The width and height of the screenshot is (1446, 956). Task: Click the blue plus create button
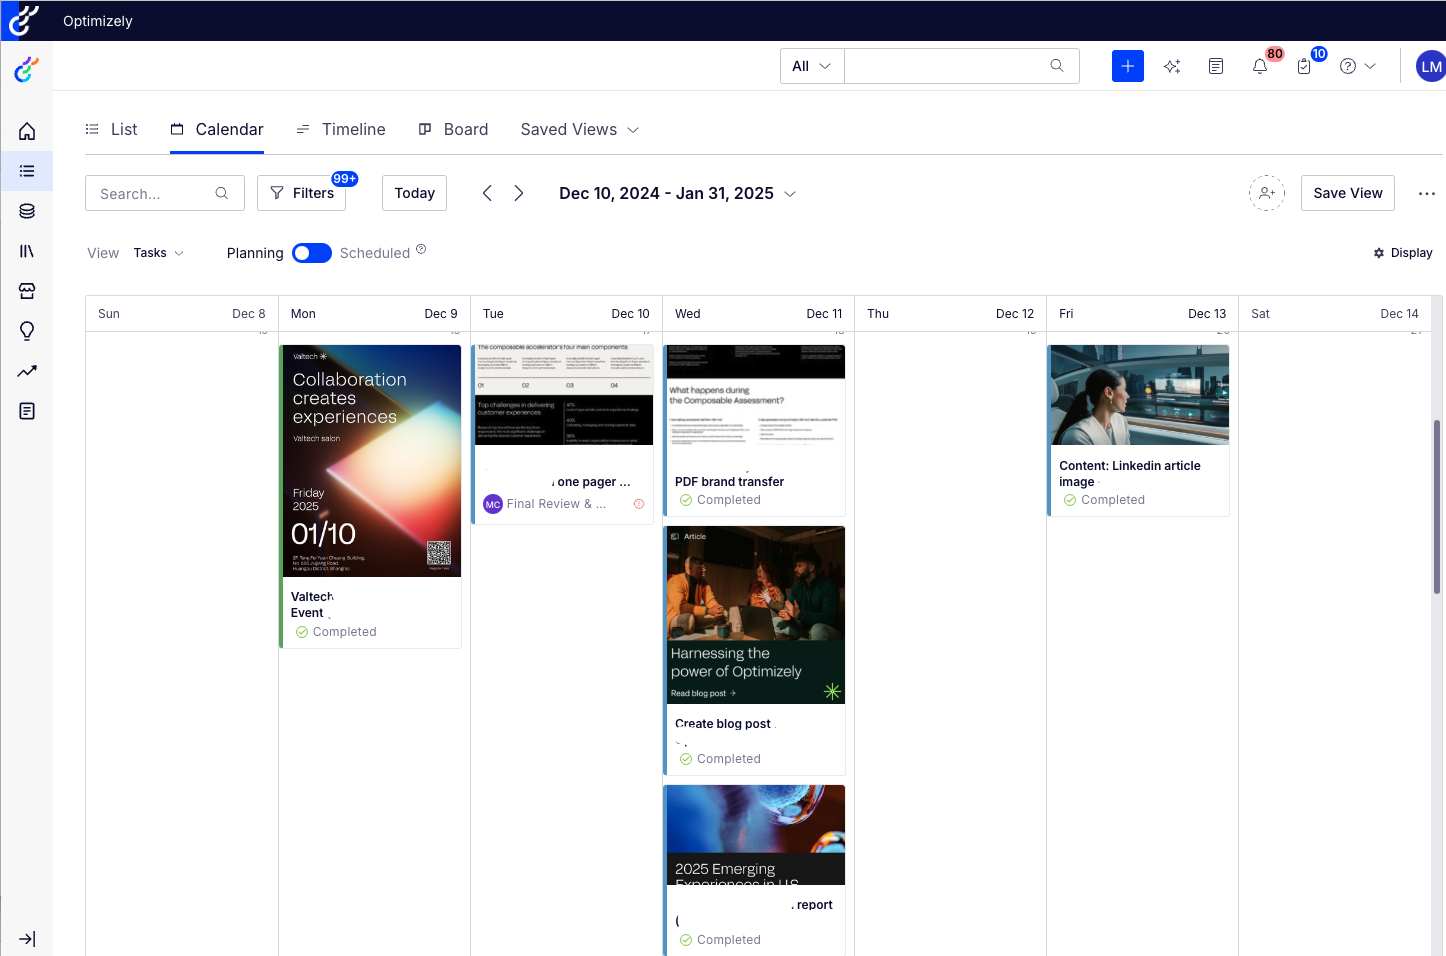tap(1128, 66)
